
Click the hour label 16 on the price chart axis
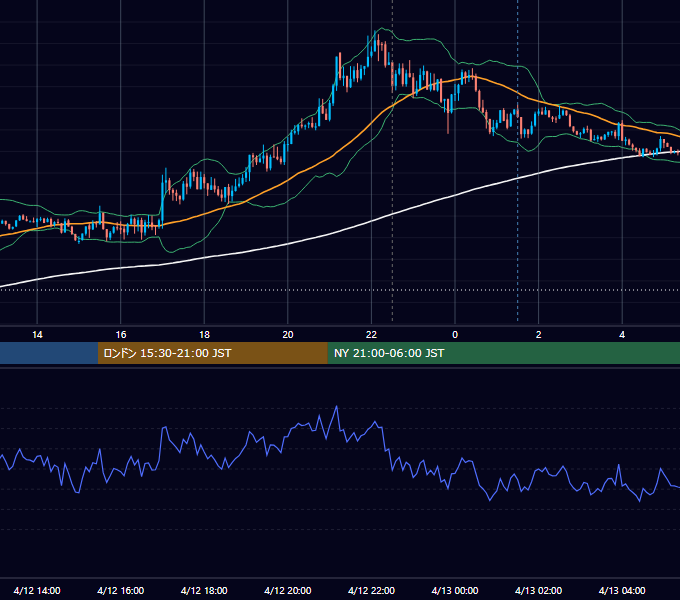pos(121,335)
